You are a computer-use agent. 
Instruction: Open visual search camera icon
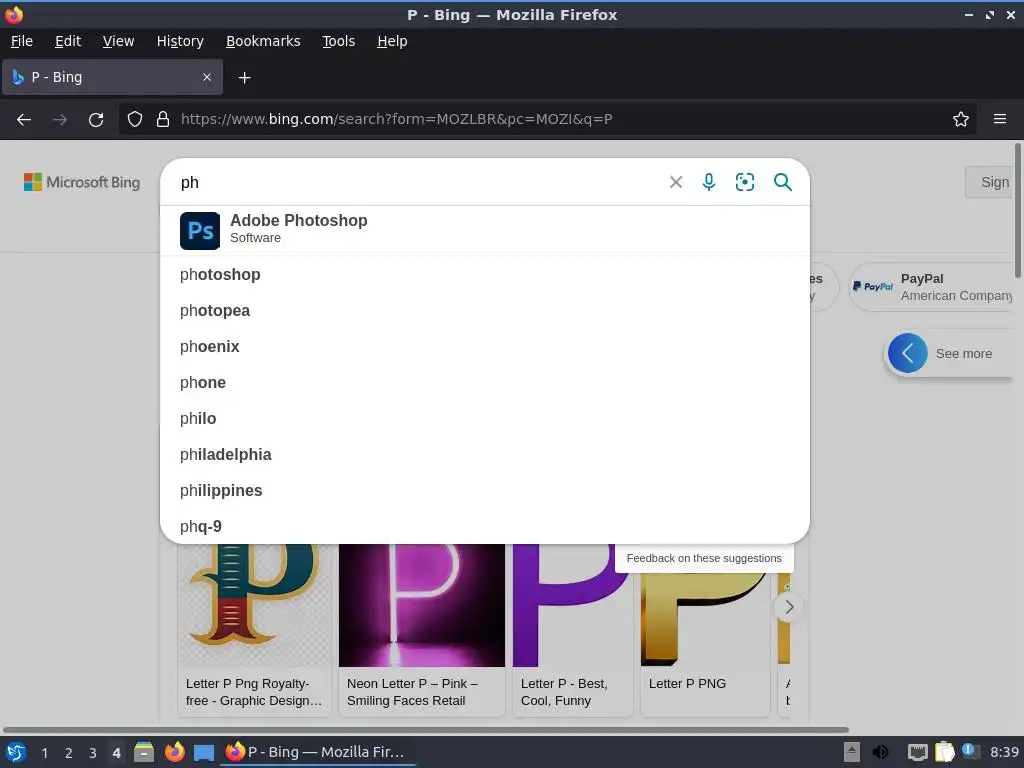tap(744, 182)
